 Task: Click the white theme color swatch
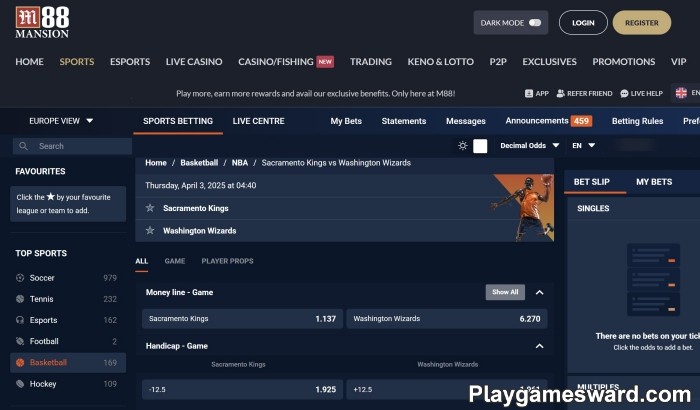(x=480, y=146)
